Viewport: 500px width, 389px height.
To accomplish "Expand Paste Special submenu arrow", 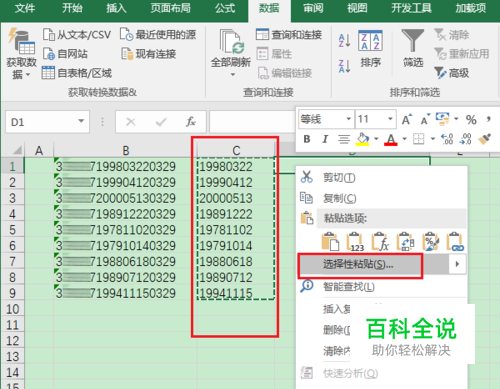I will pos(457,264).
